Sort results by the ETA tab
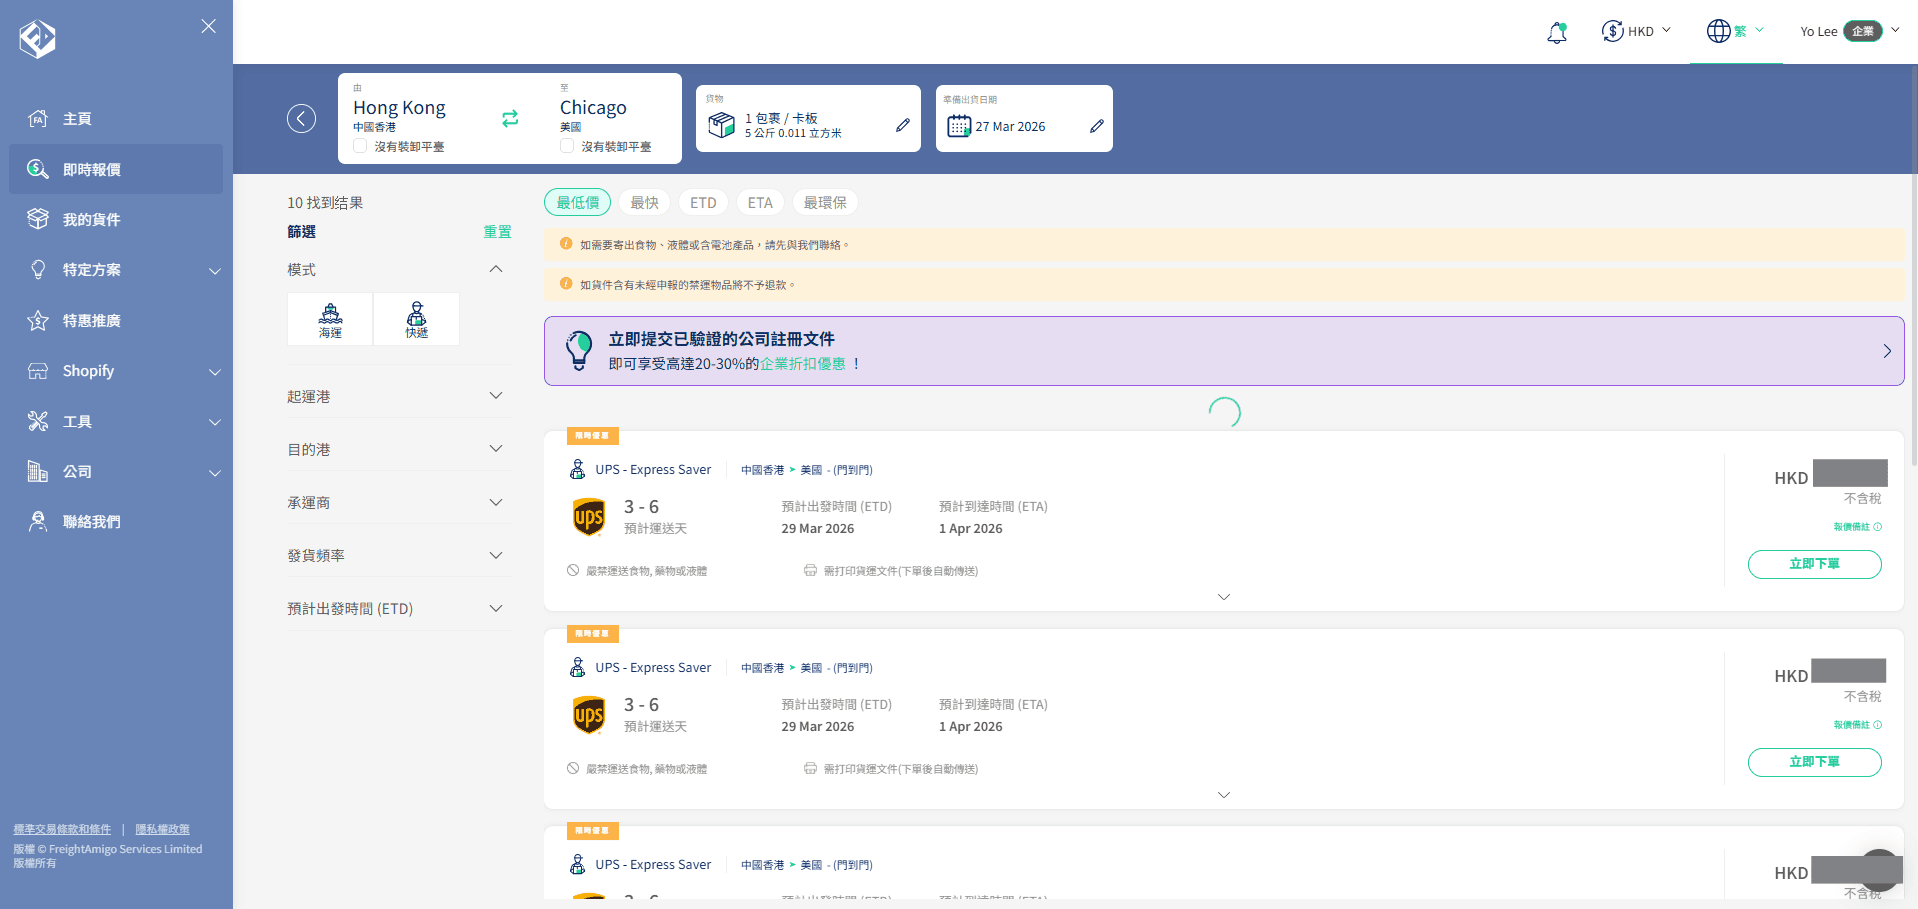 pos(759,203)
